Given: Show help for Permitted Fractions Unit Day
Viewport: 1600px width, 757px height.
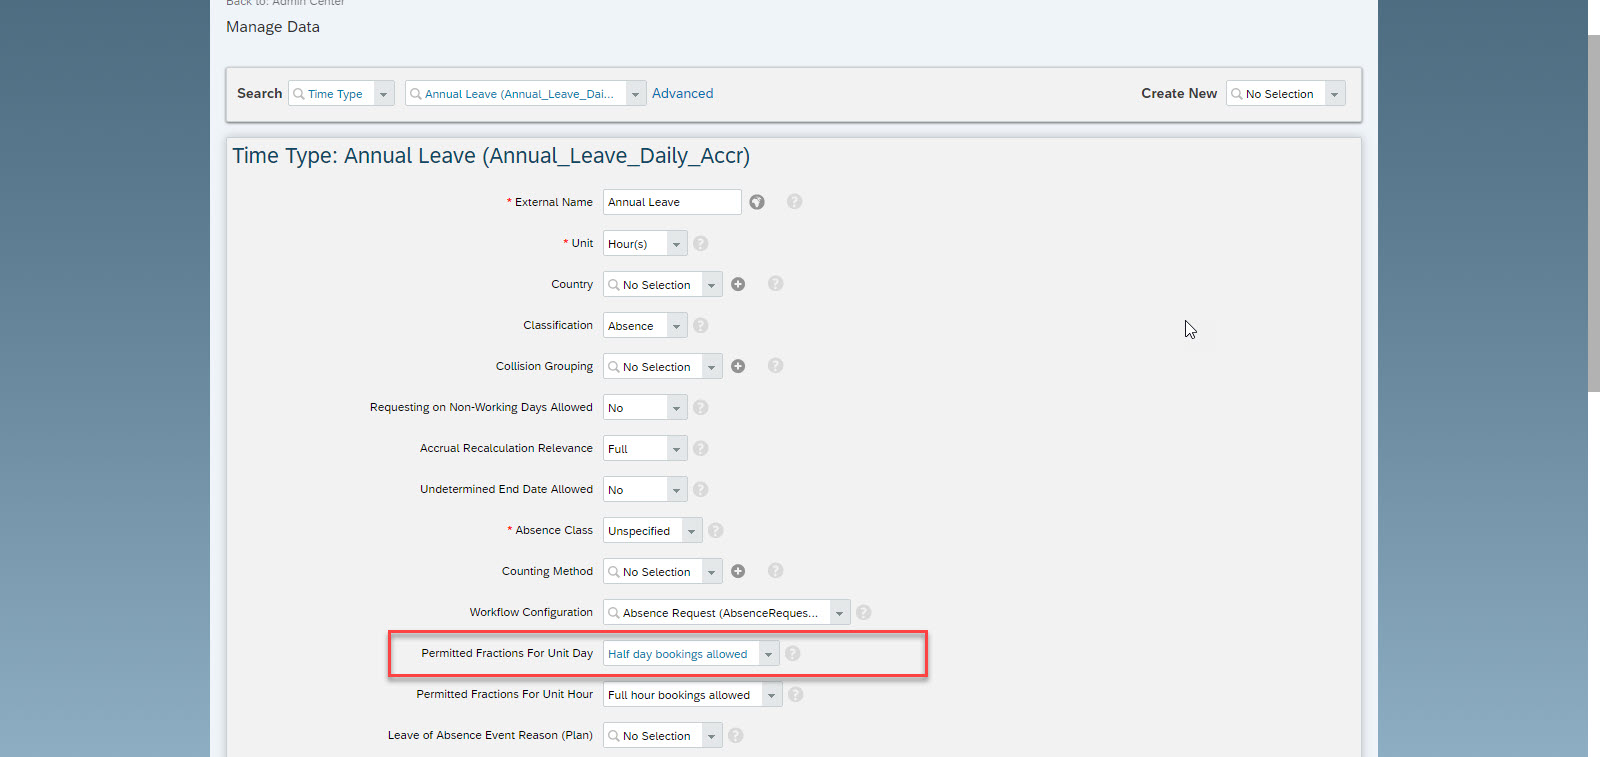Looking at the screenshot, I should tap(793, 654).
